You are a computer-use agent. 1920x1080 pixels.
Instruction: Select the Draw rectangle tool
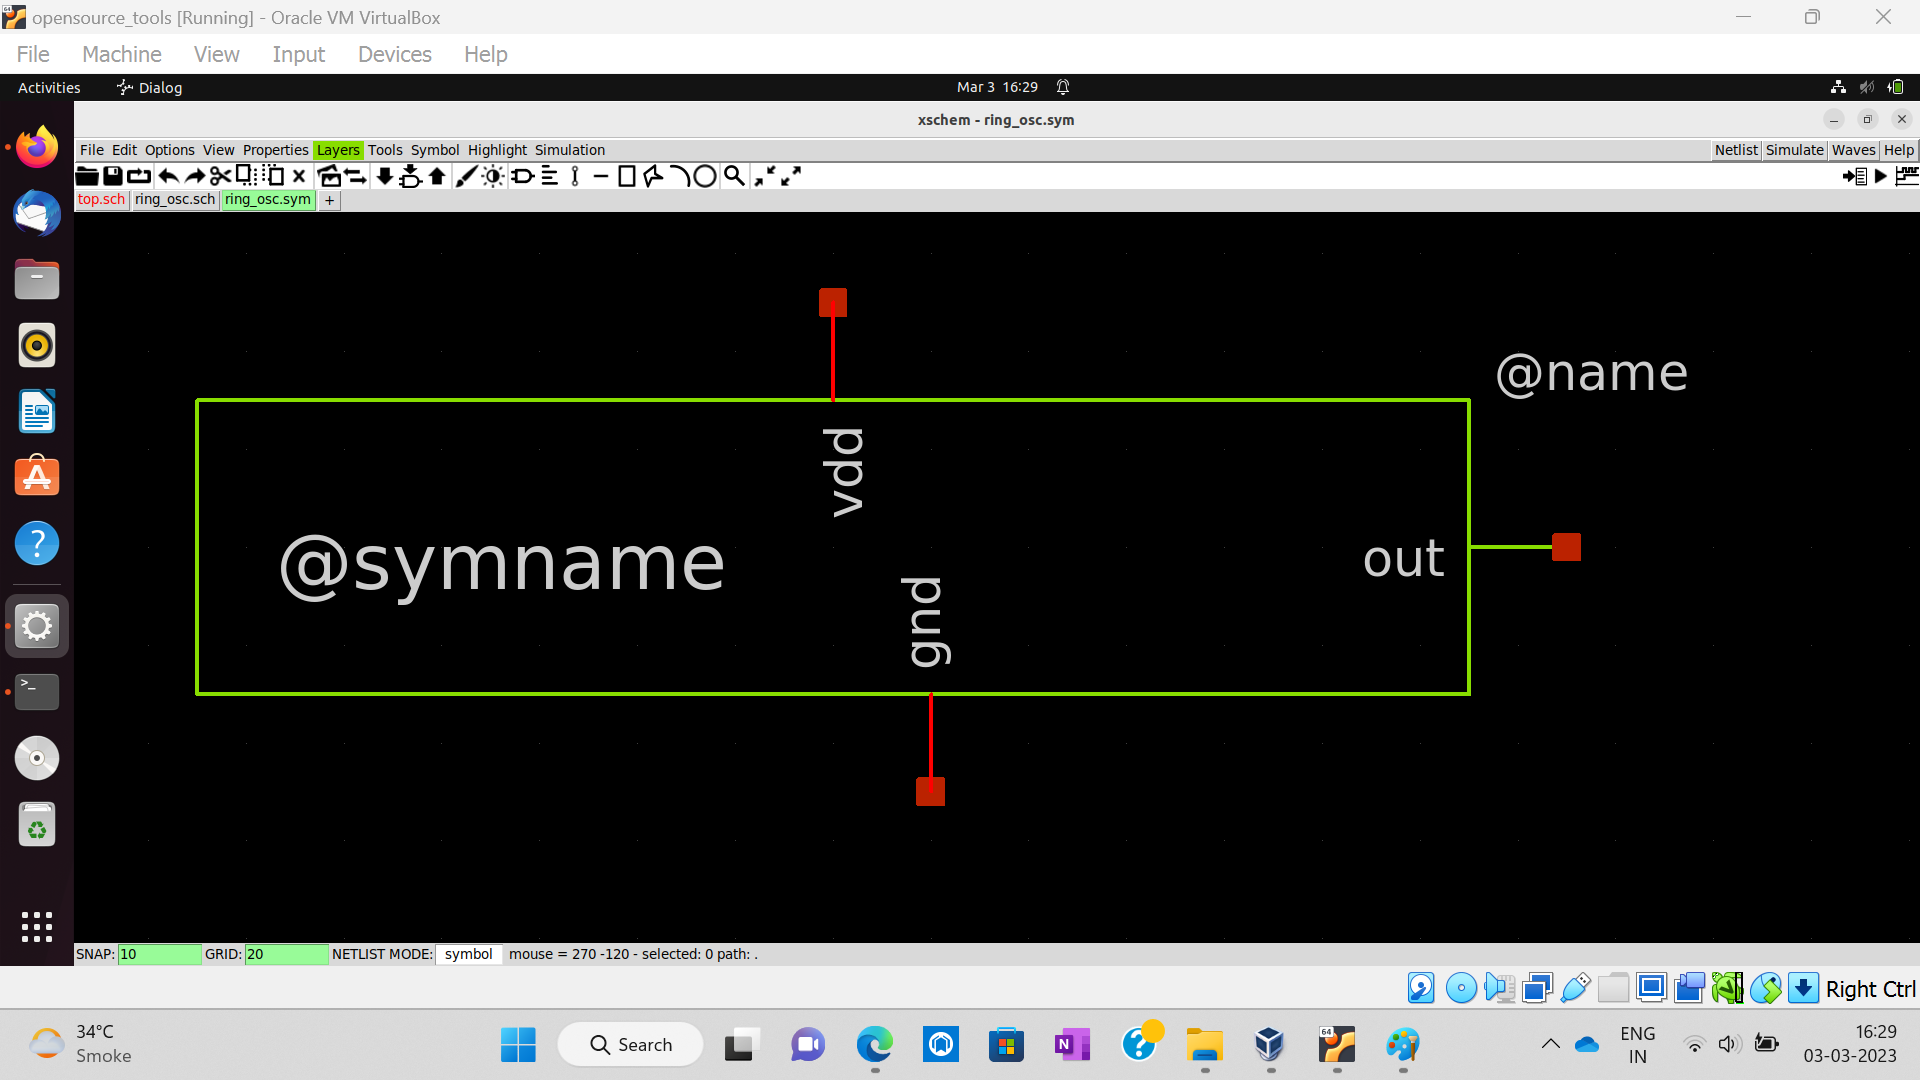627,177
